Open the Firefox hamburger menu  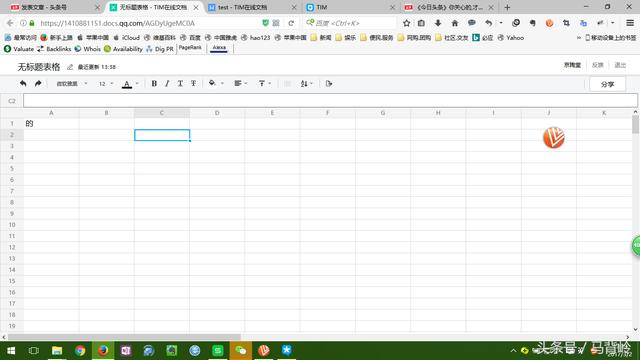click(x=630, y=23)
